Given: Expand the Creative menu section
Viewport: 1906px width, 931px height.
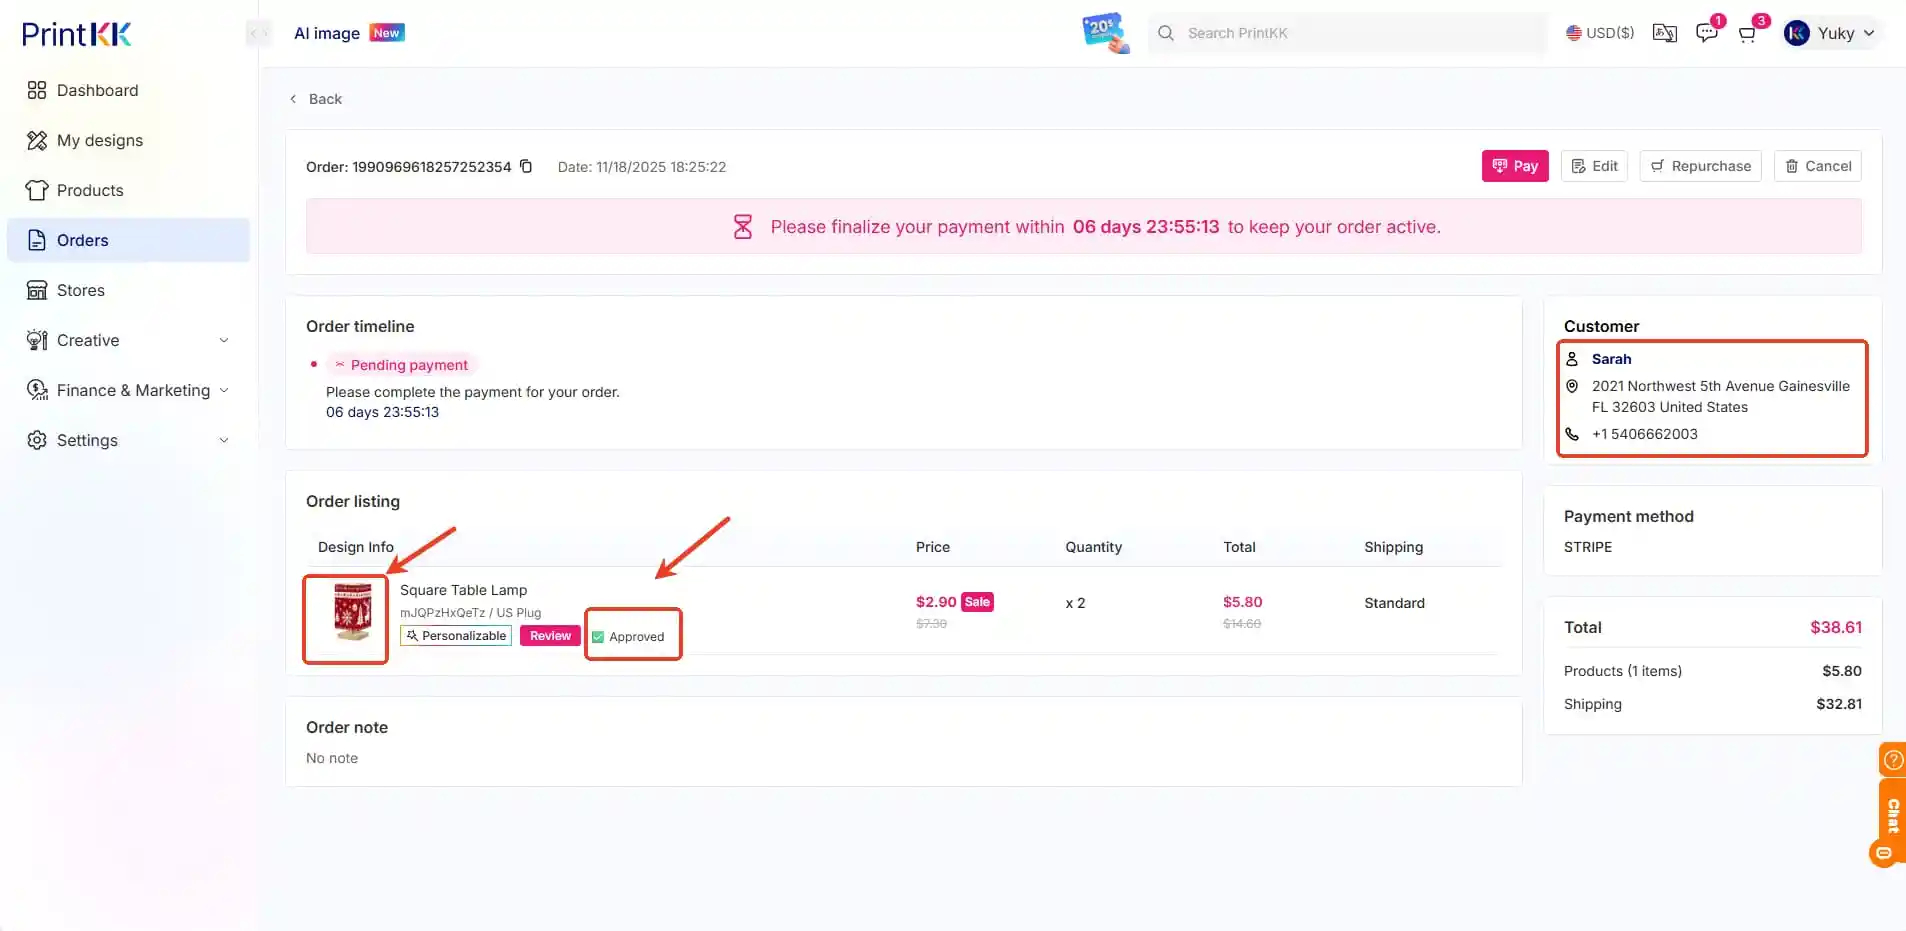Looking at the screenshot, I should [x=89, y=340].
